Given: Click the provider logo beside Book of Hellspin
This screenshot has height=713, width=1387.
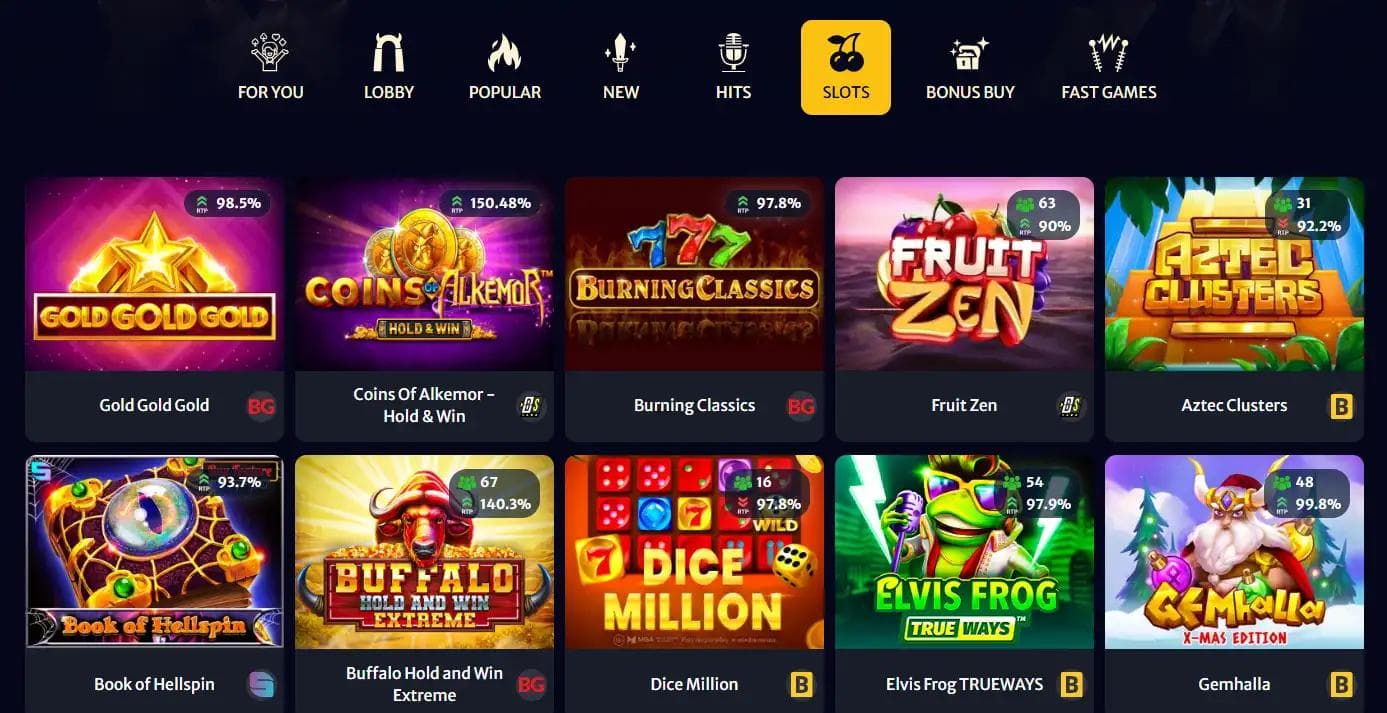Looking at the screenshot, I should (261, 685).
